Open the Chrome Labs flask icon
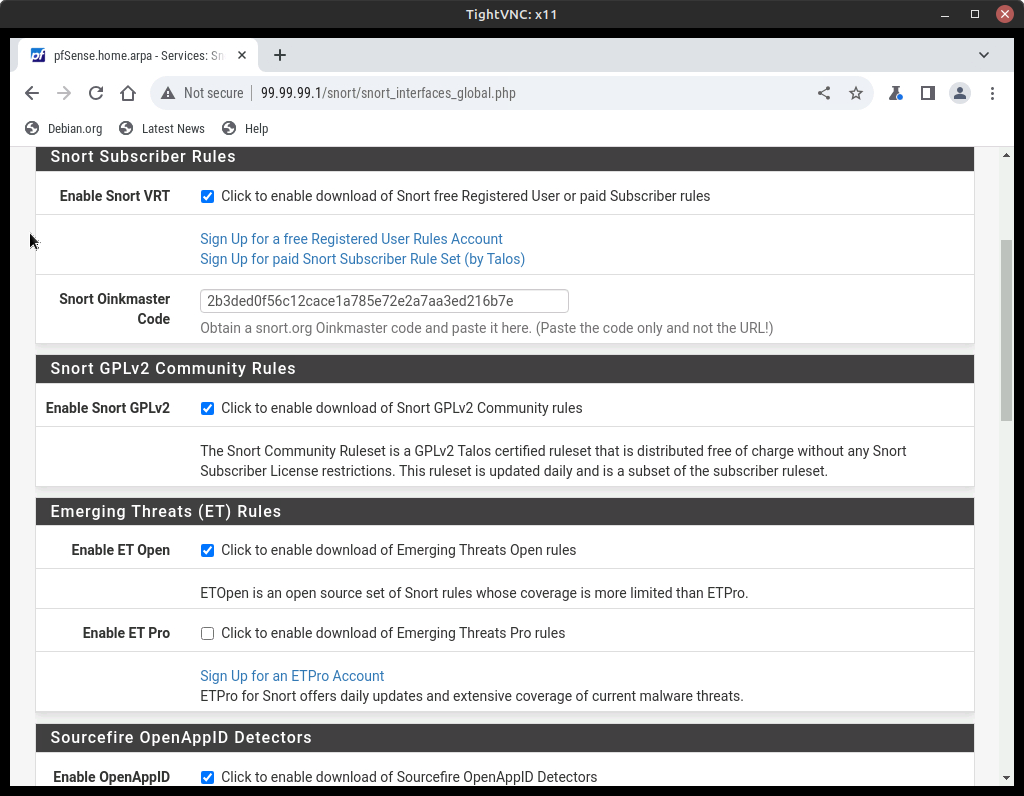This screenshot has width=1024, height=796. click(895, 93)
